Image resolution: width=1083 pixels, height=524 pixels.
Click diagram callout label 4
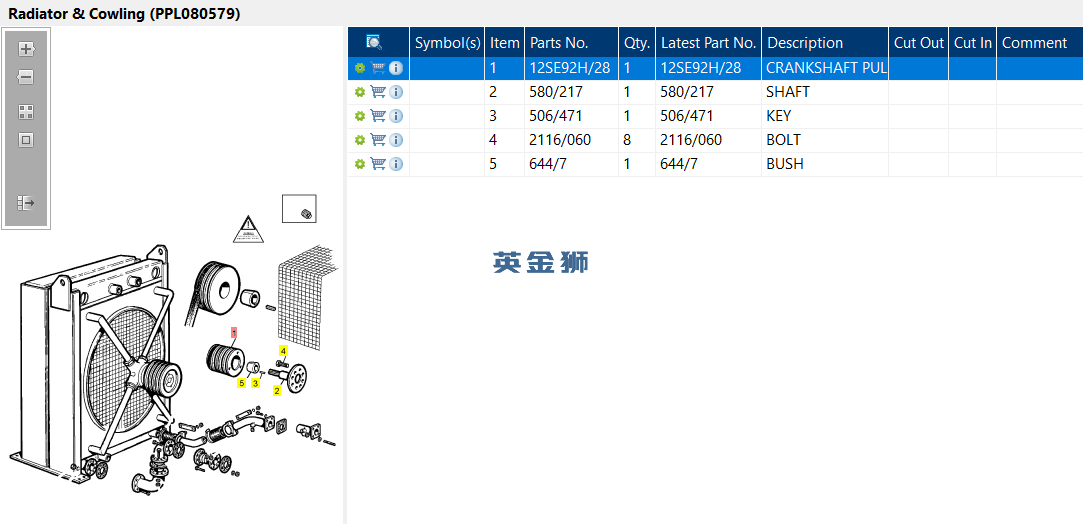[283, 351]
